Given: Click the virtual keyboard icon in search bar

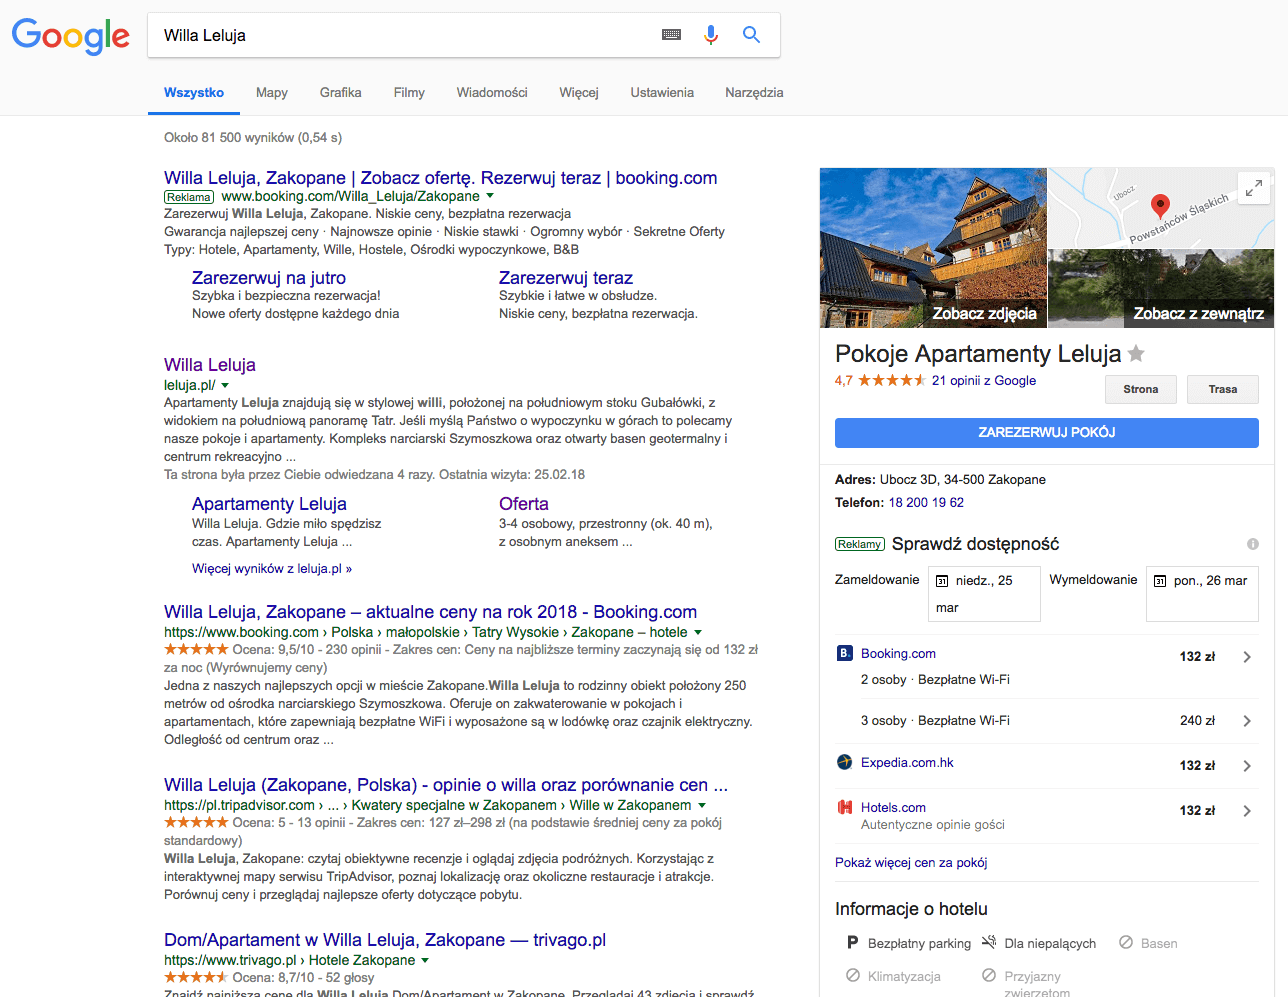Looking at the screenshot, I should coord(671,35).
